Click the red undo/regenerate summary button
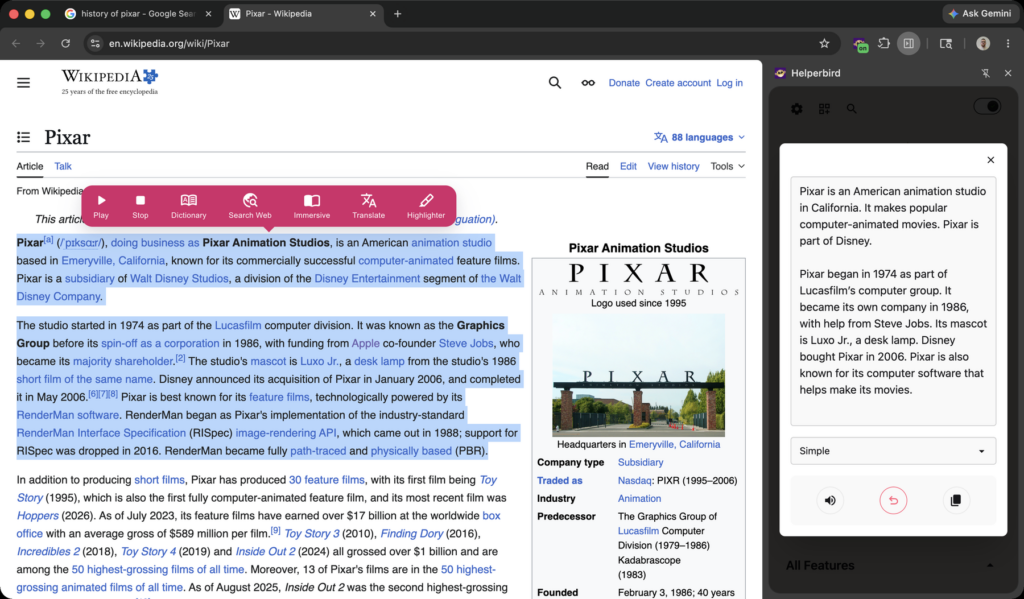 click(893, 500)
